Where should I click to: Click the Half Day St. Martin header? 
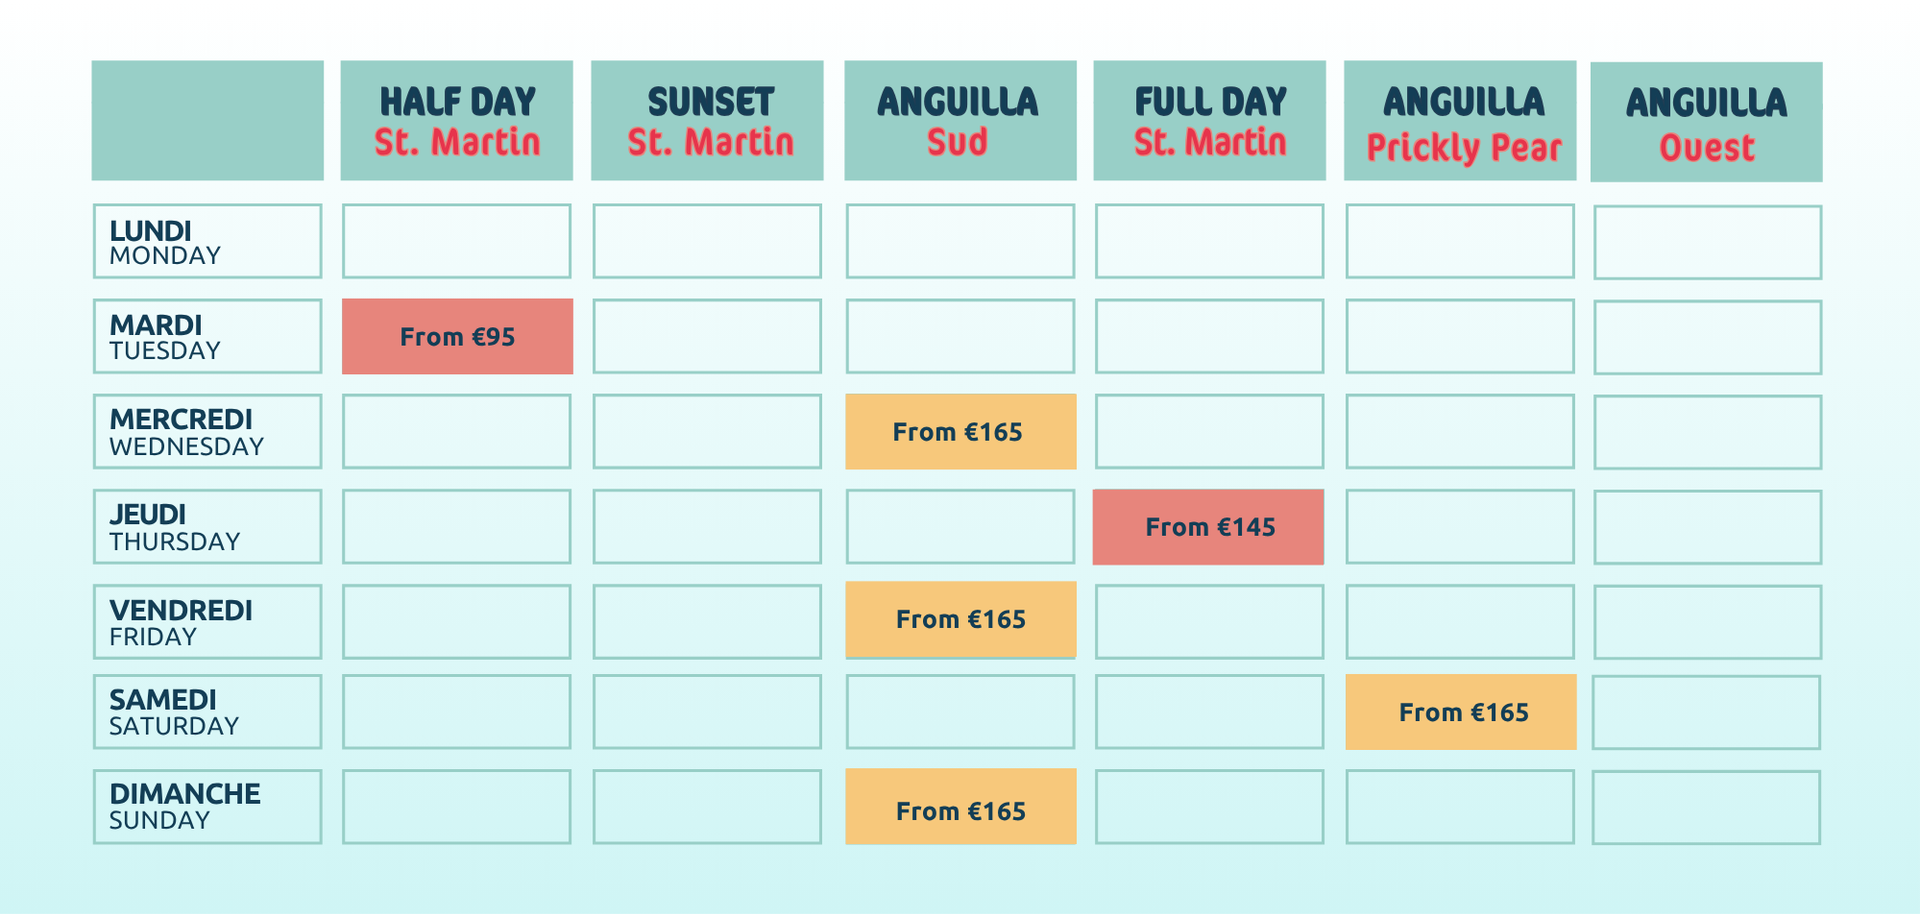coord(457,121)
